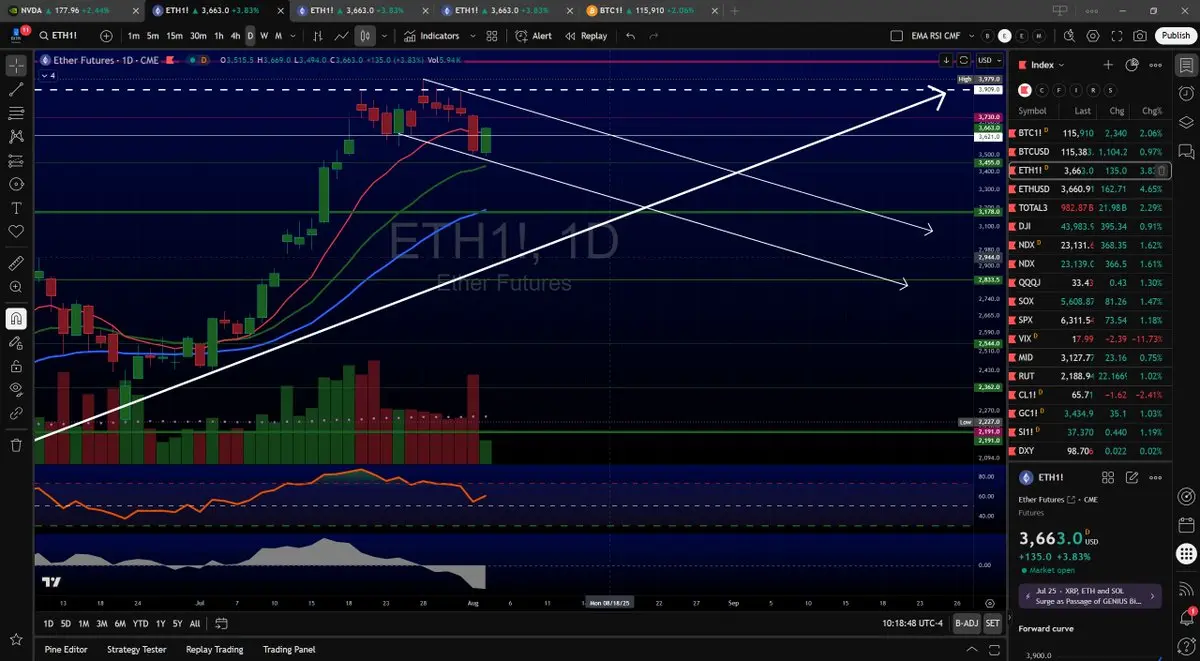Click the Publish button
1200x661 pixels.
tap(1175, 36)
